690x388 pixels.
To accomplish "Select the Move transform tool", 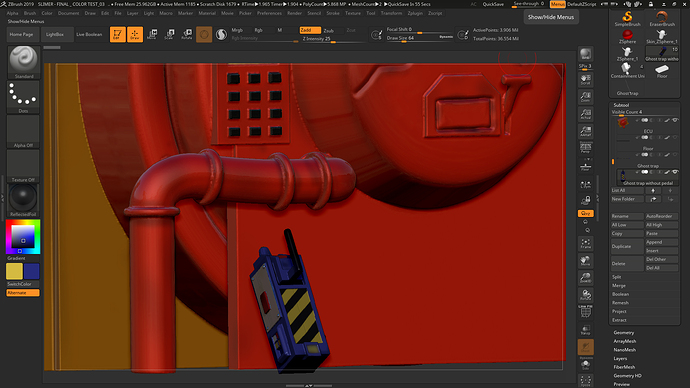I will 152,34.
